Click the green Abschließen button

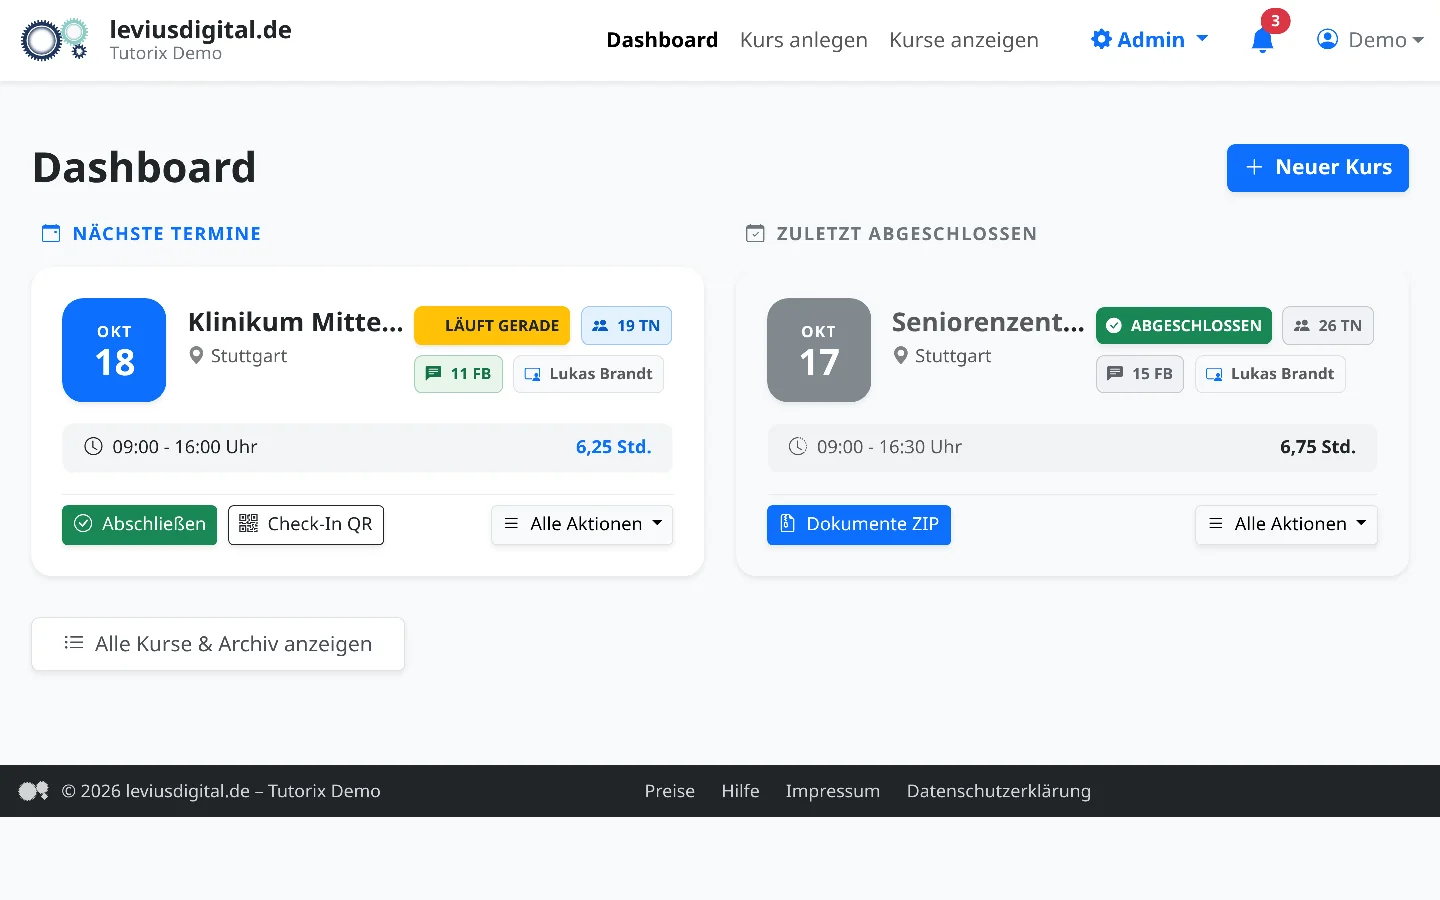[139, 525]
